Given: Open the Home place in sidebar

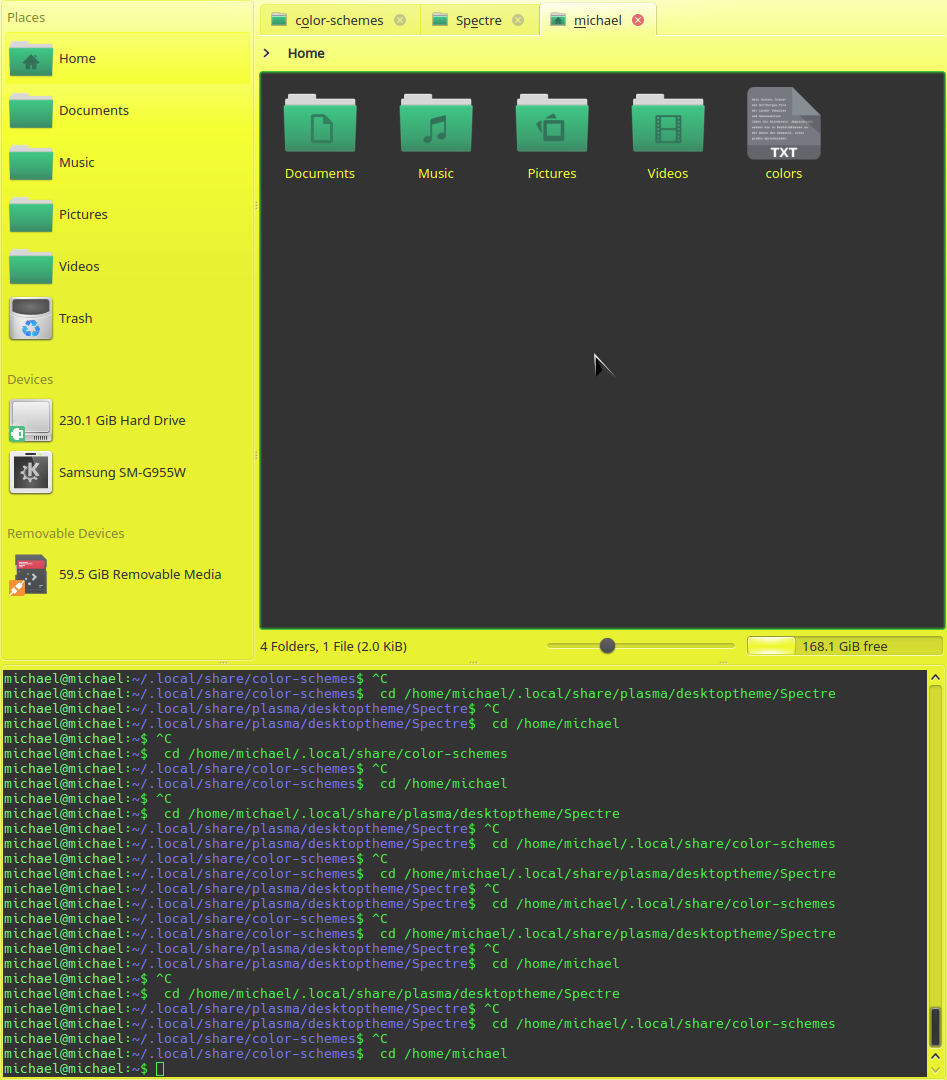Looking at the screenshot, I should click(127, 59).
